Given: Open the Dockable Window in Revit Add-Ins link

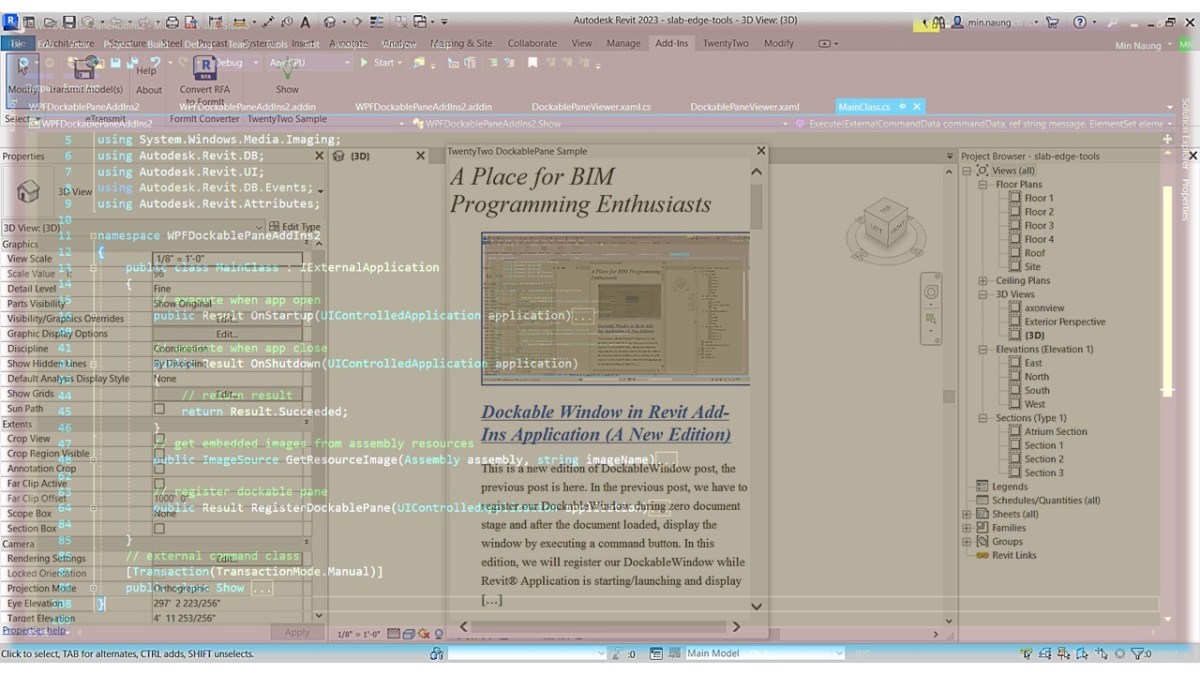Looking at the screenshot, I should pos(605,423).
